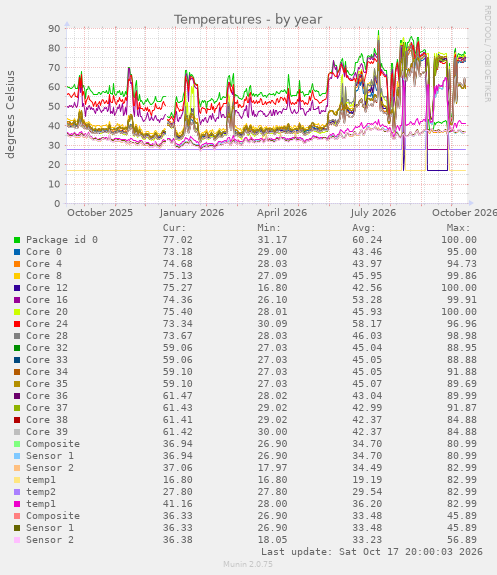Image resolution: width=497 pixels, height=575 pixels.
Task: Click the dark olive Sensor 1 swatch
Action: click(17, 528)
